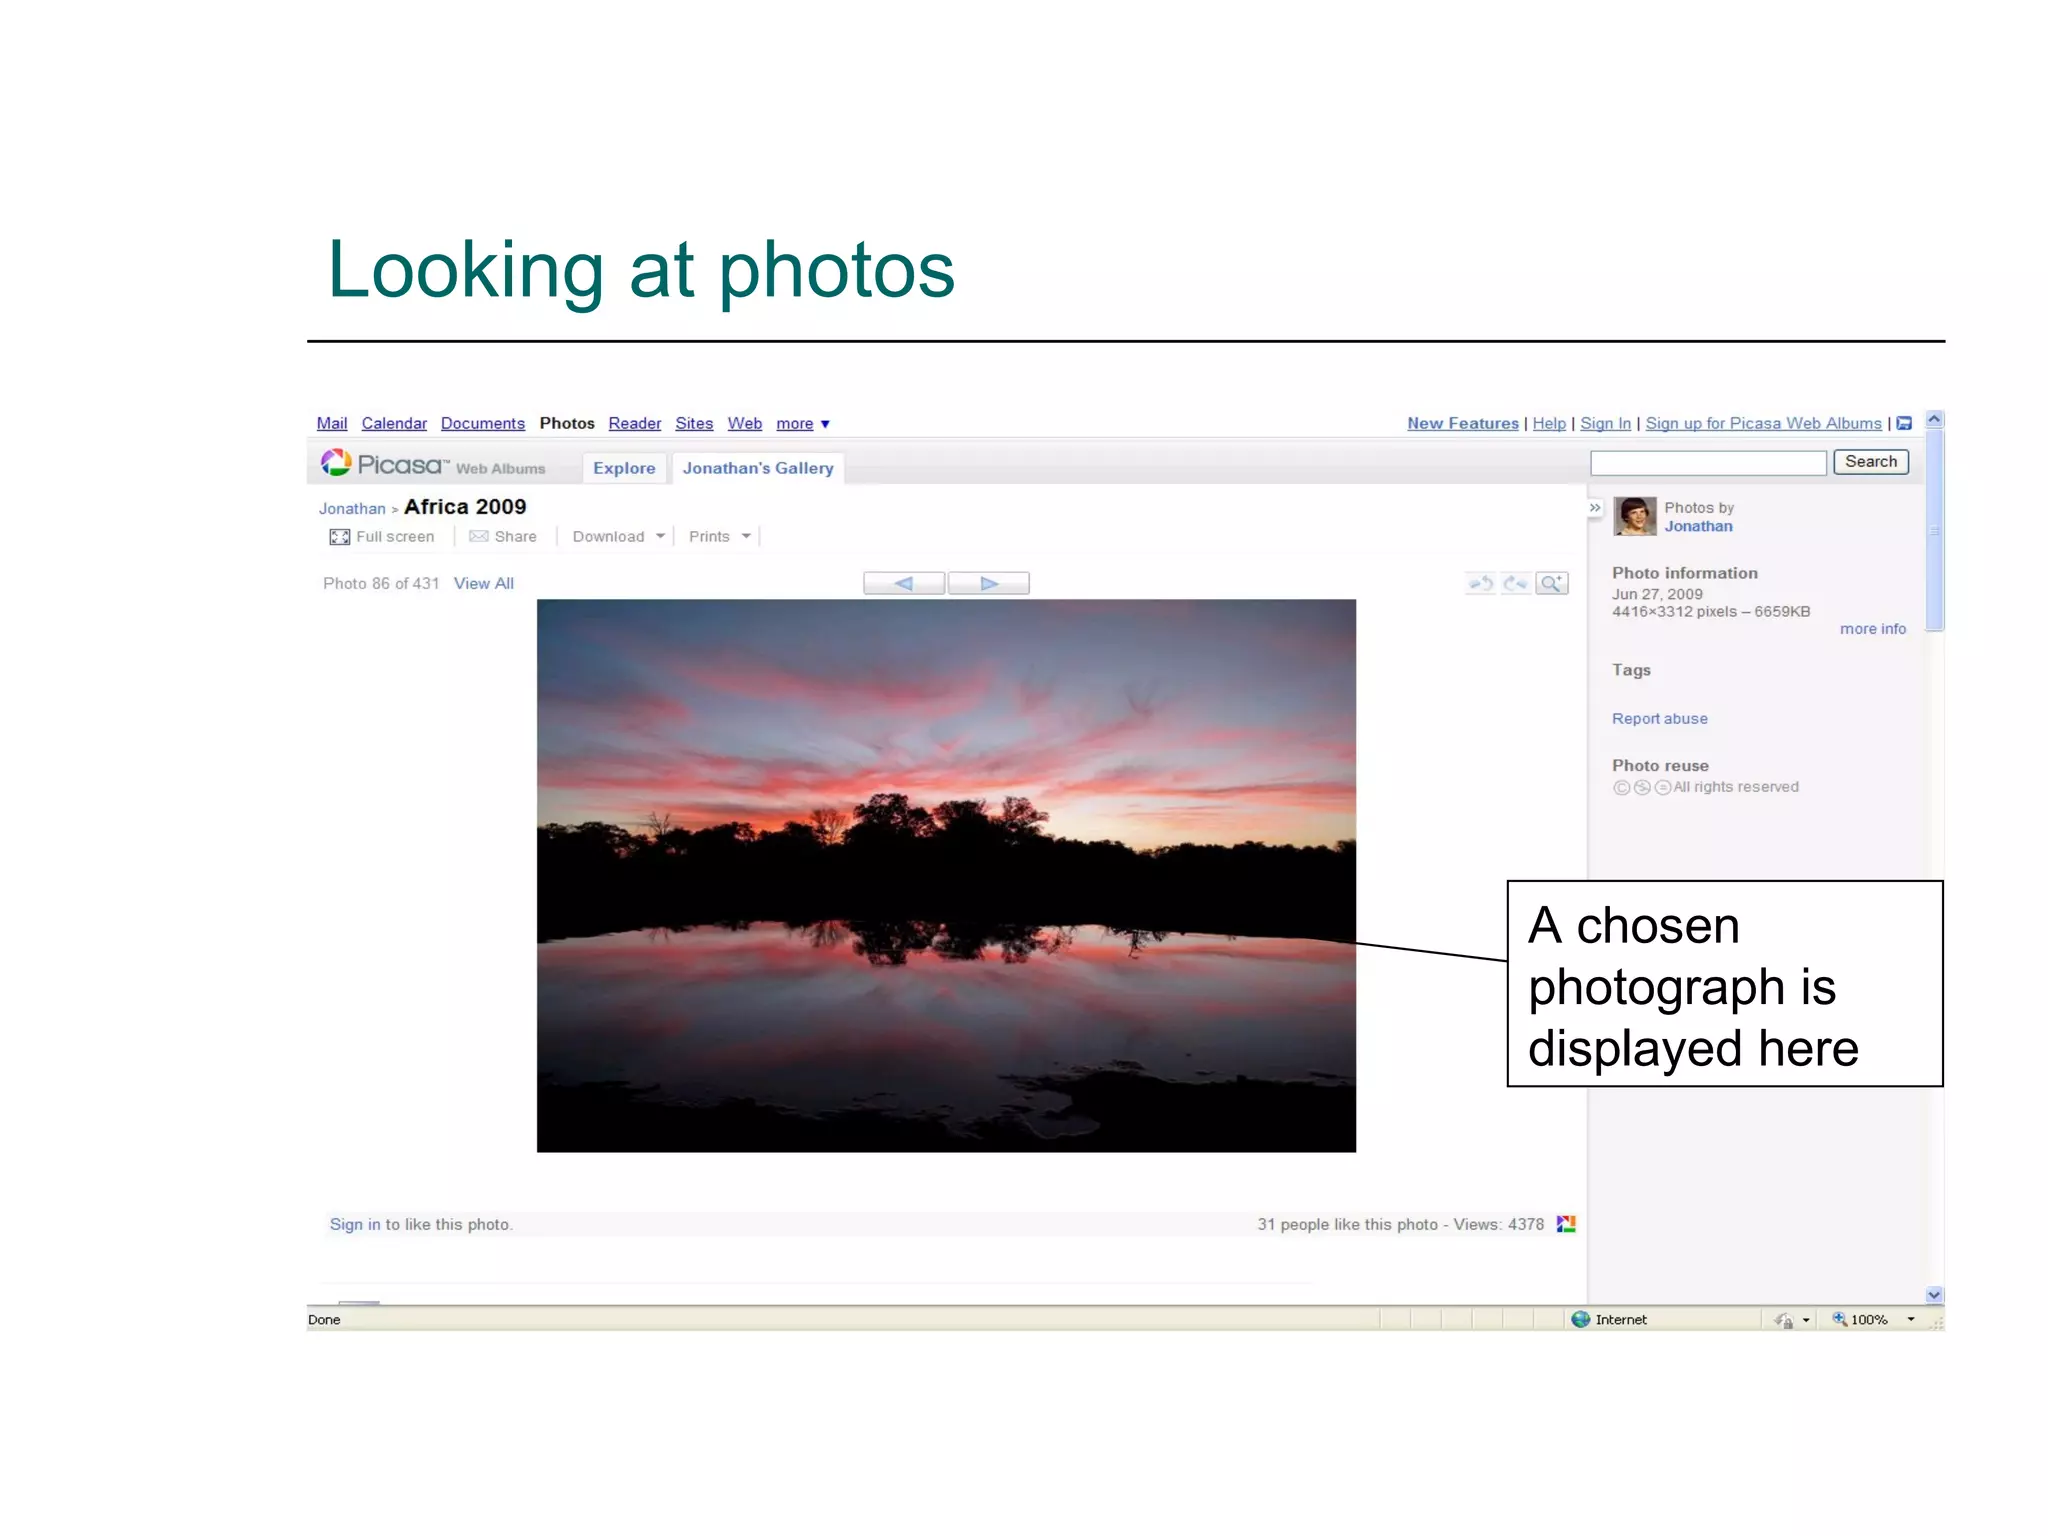Click the Search button
This screenshot has width=2048, height=1536.
click(1870, 462)
